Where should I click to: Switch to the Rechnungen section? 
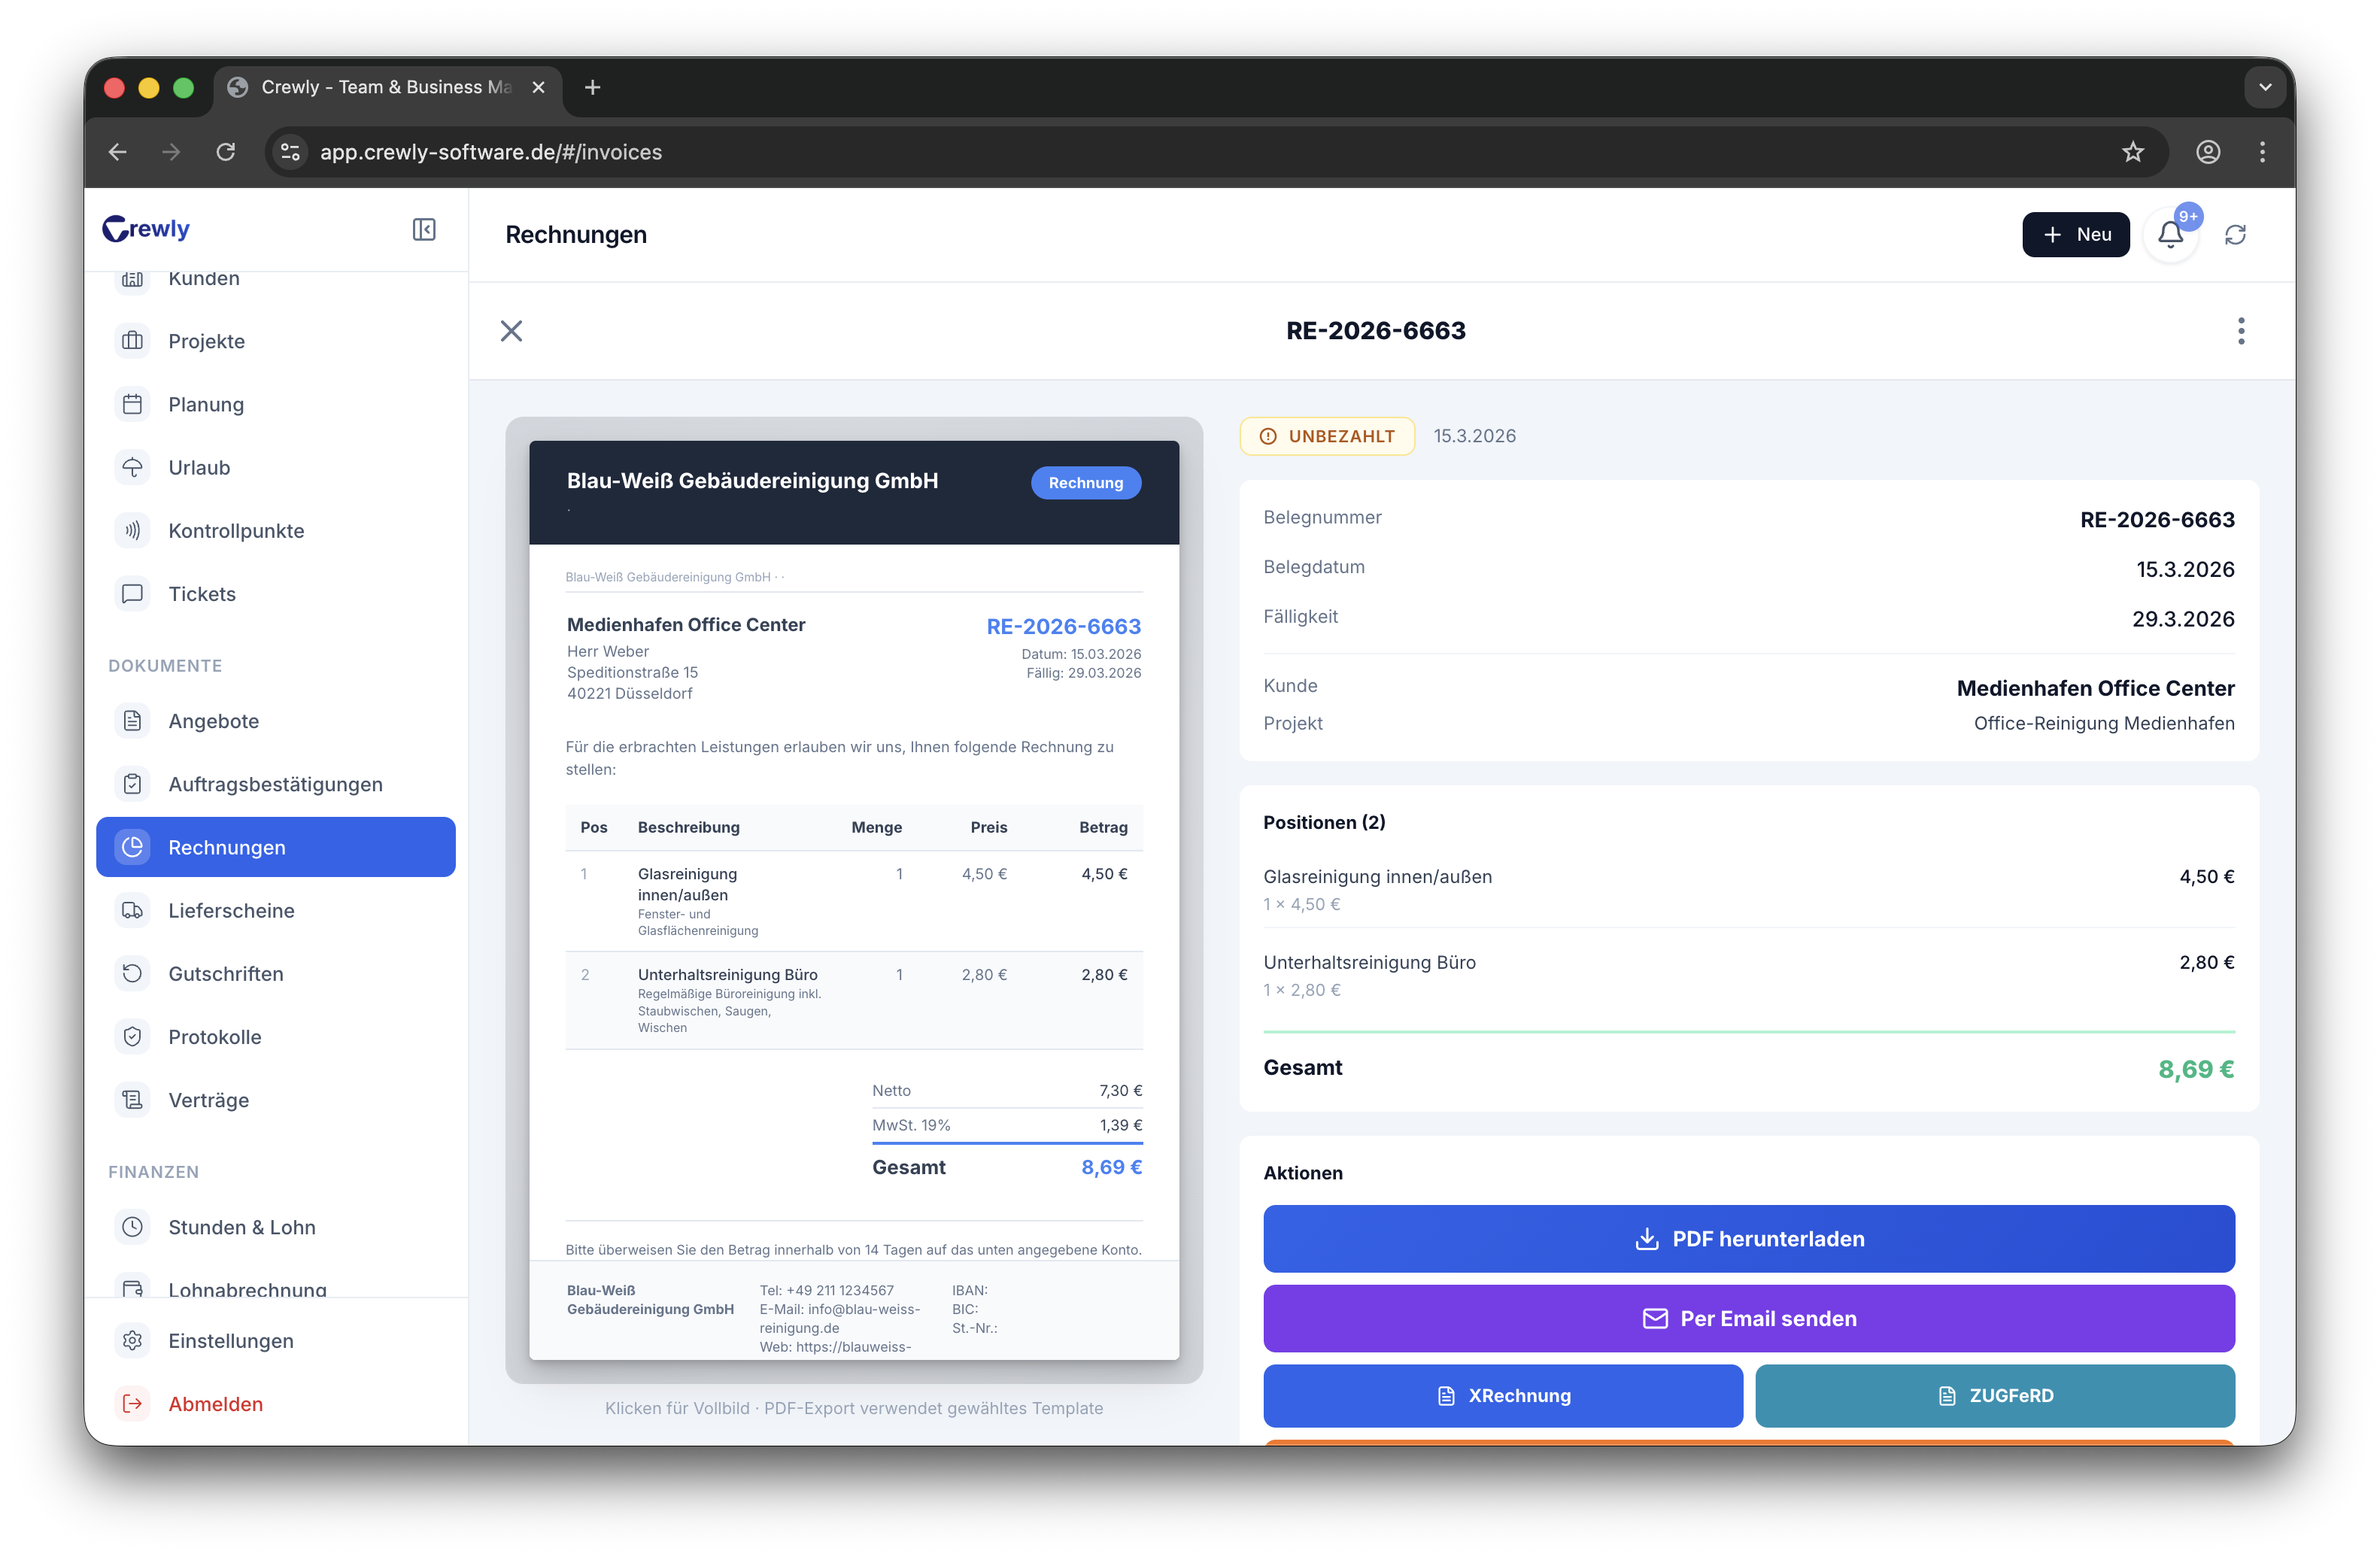[x=227, y=847]
